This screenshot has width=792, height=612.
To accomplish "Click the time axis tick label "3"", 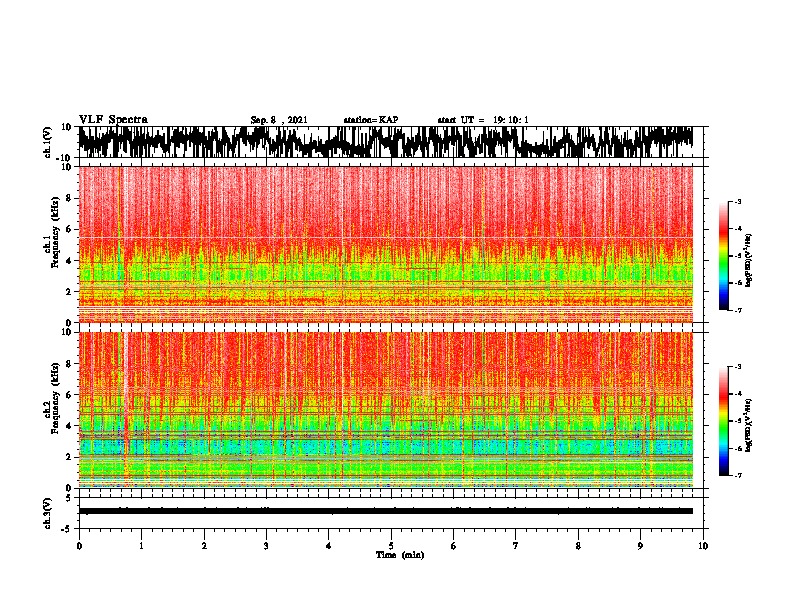I will tap(266, 546).
